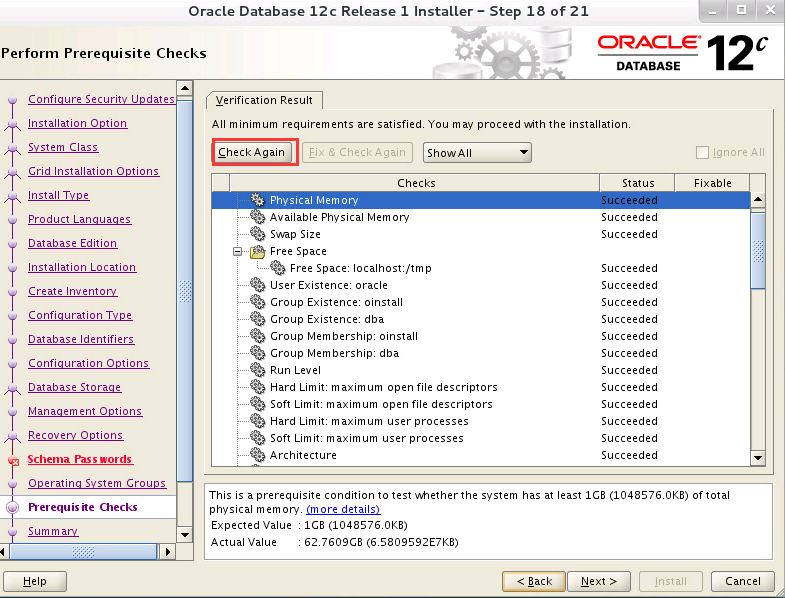The image size is (785, 598).
Task: Click the Fix & Check Again button
Action: coord(357,152)
